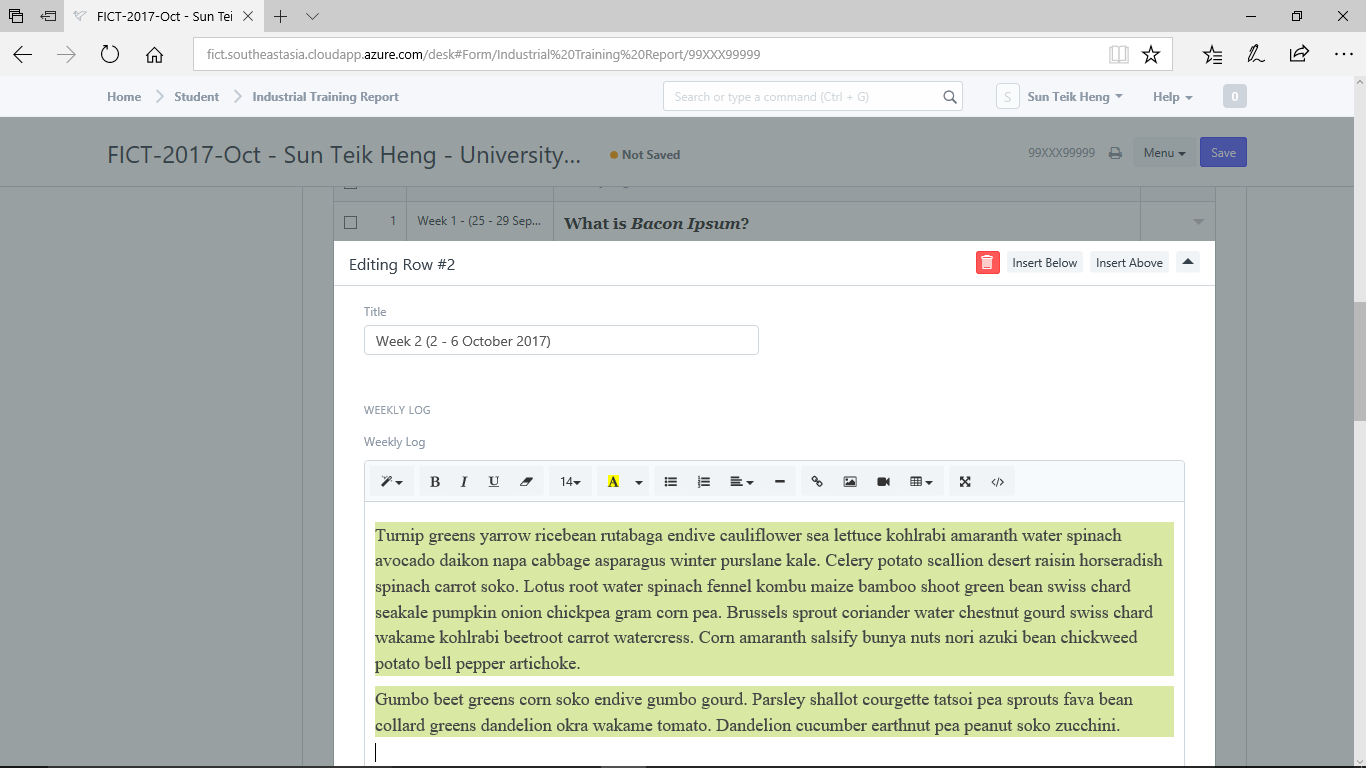Toggle italic formatting in Weekly Log editor
The image size is (1366, 768).
[x=464, y=482]
